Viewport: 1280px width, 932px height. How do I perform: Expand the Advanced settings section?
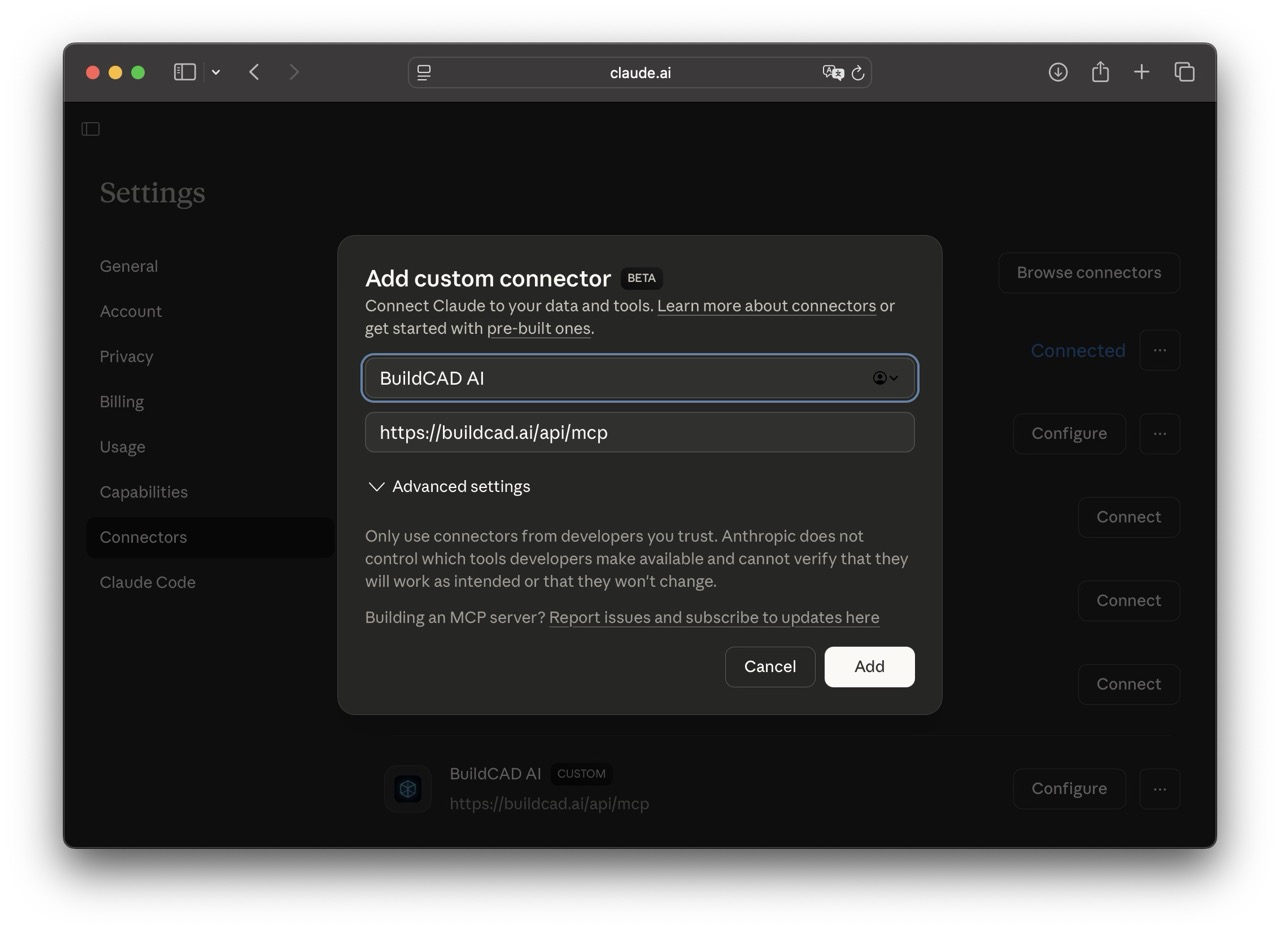click(x=448, y=487)
